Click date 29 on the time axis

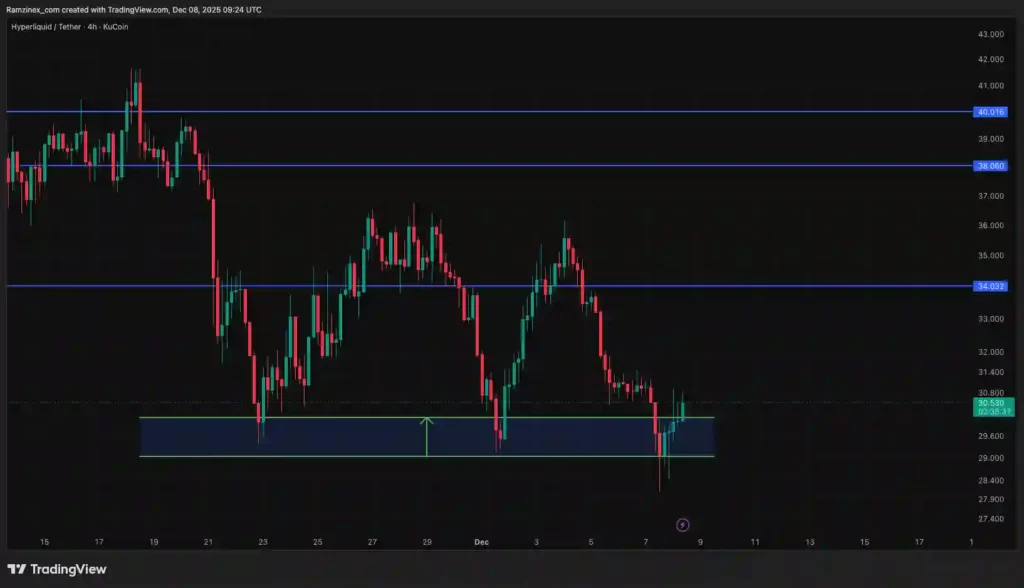[x=427, y=542]
